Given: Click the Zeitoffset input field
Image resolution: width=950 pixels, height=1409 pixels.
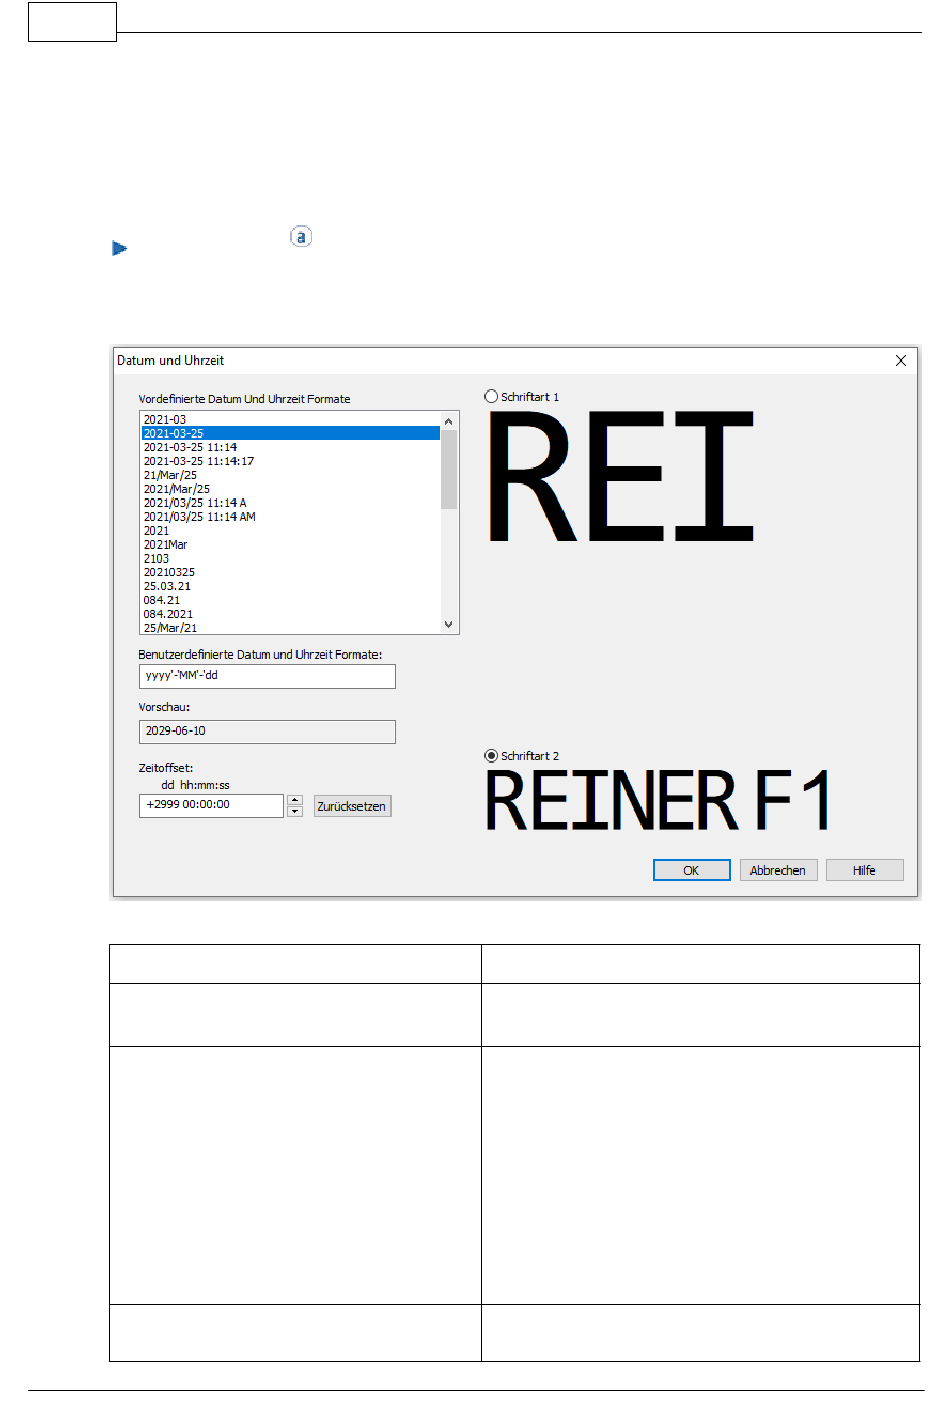Looking at the screenshot, I should [211, 805].
